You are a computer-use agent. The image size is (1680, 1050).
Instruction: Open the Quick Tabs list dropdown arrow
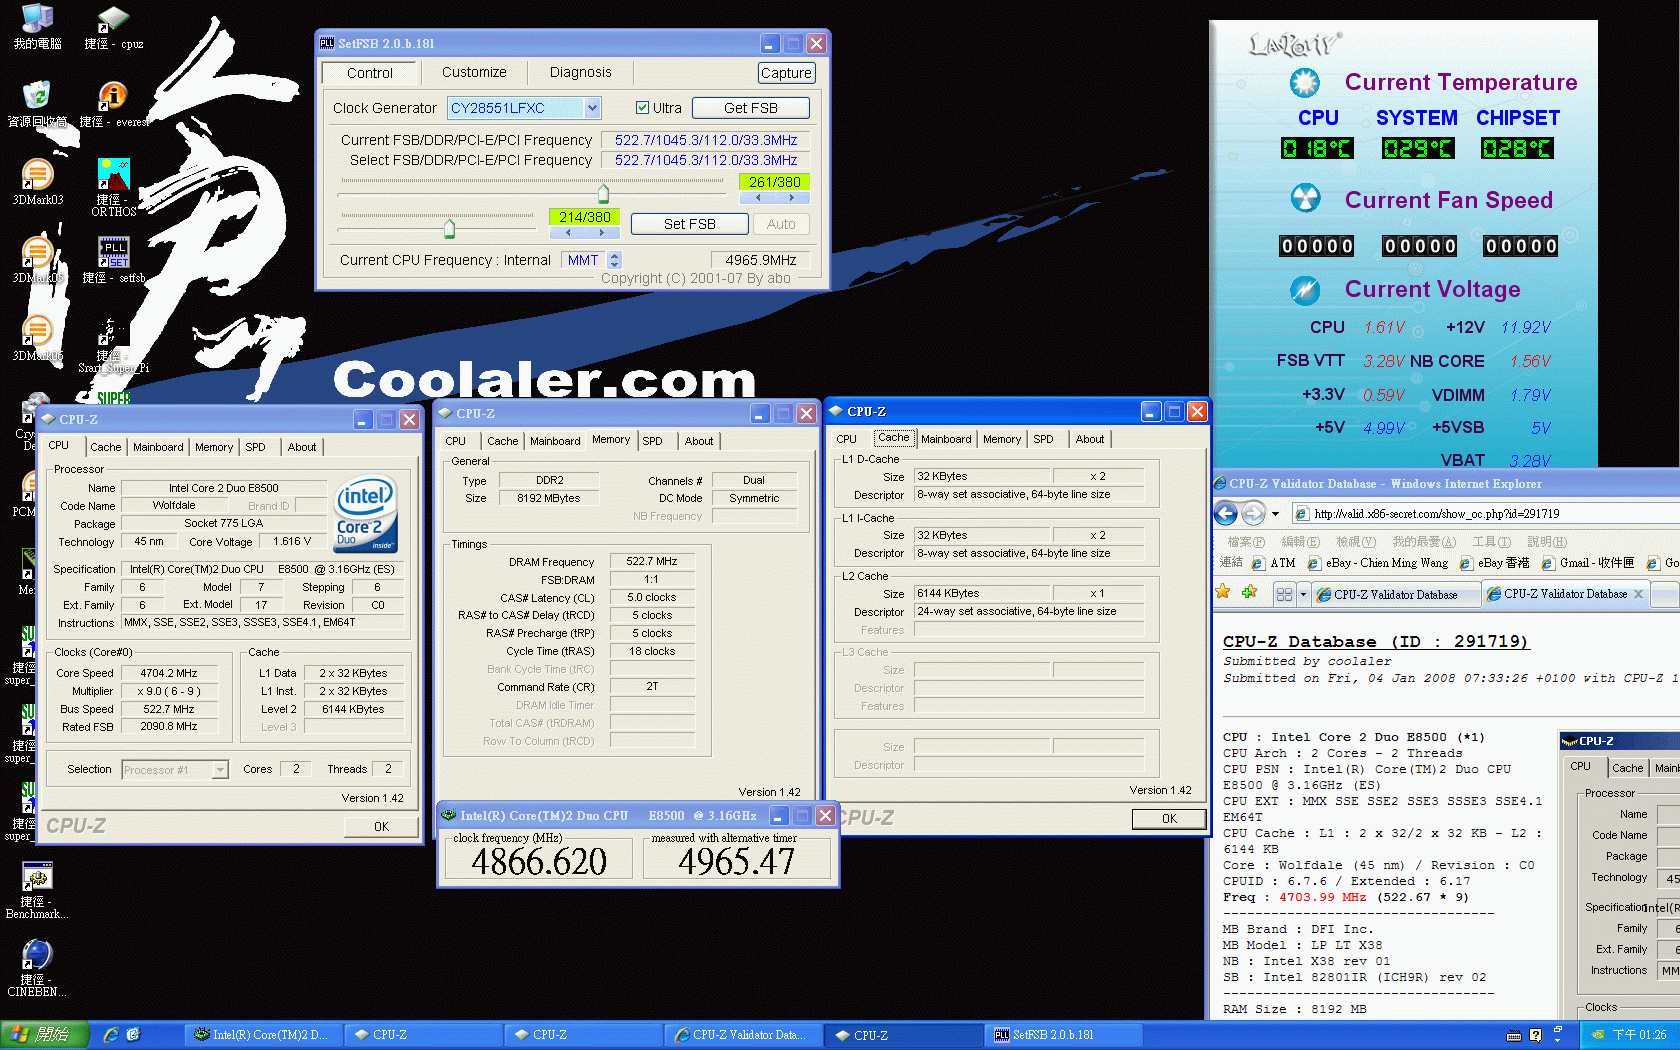click(1303, 594)
